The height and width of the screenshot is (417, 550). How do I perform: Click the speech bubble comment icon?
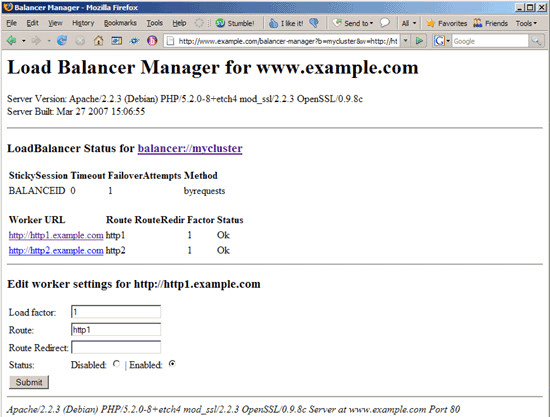(x=385, y=23)
